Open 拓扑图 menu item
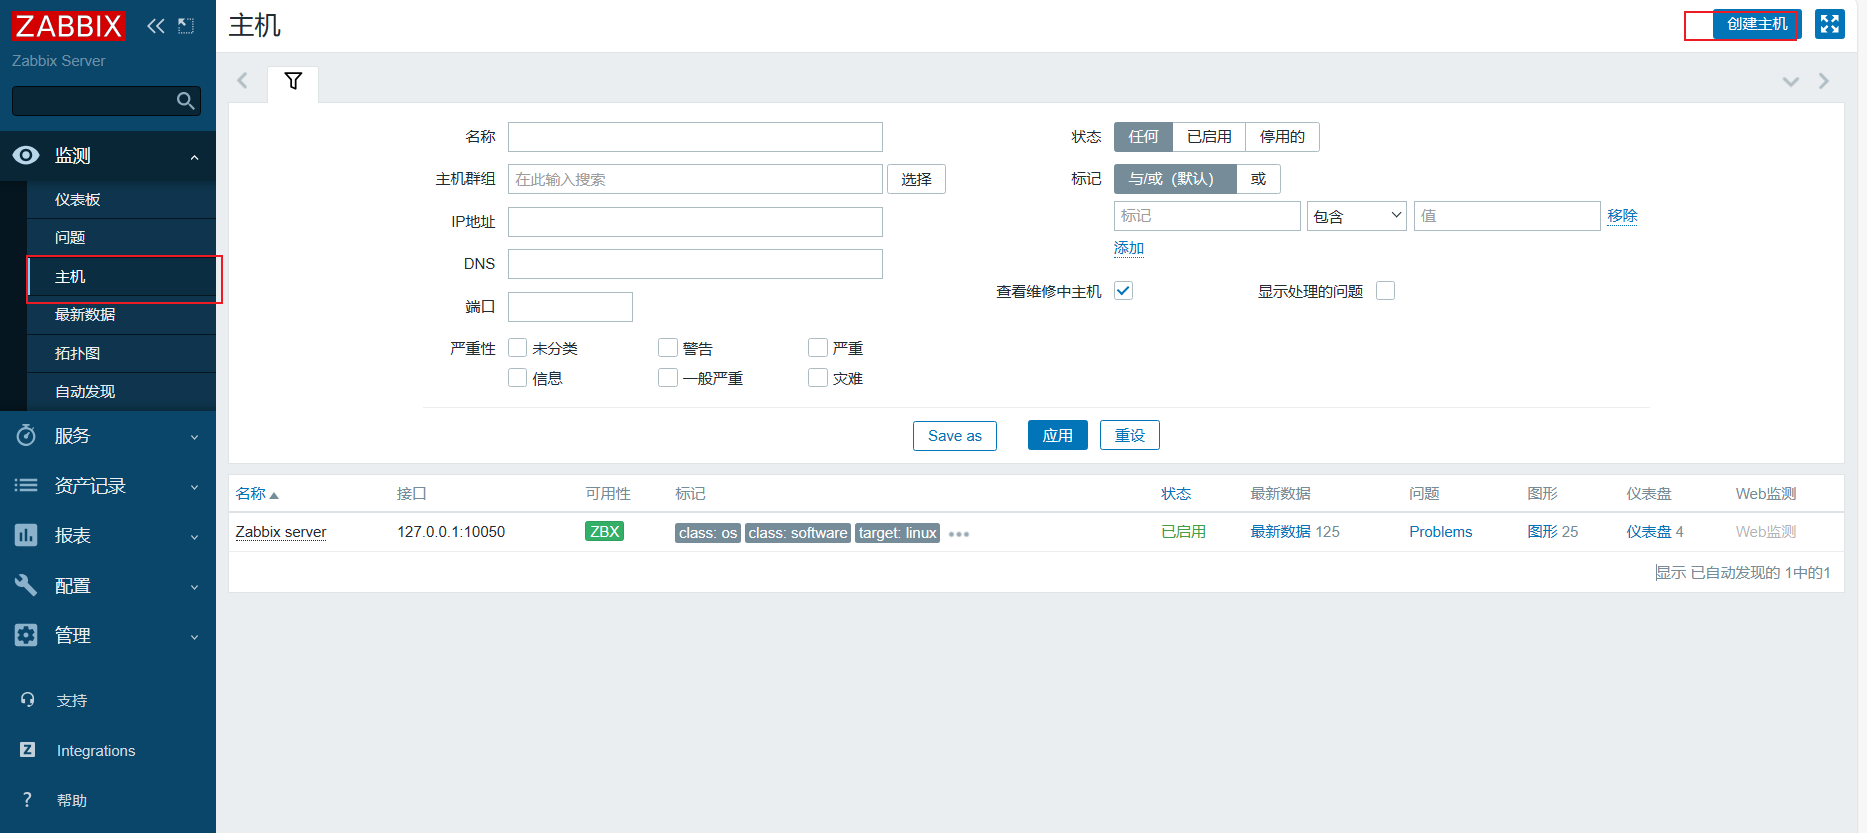 121,354
